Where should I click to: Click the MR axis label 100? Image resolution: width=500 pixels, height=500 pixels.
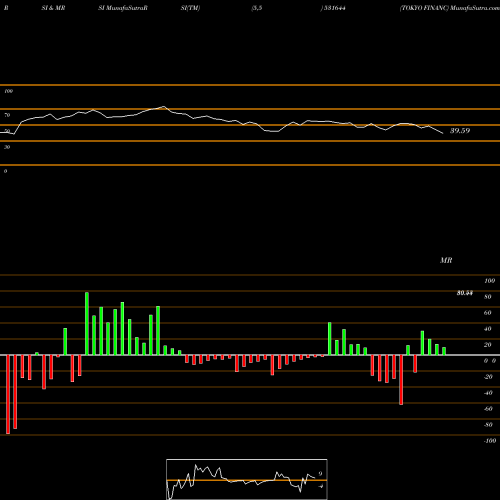coord(490,281)
